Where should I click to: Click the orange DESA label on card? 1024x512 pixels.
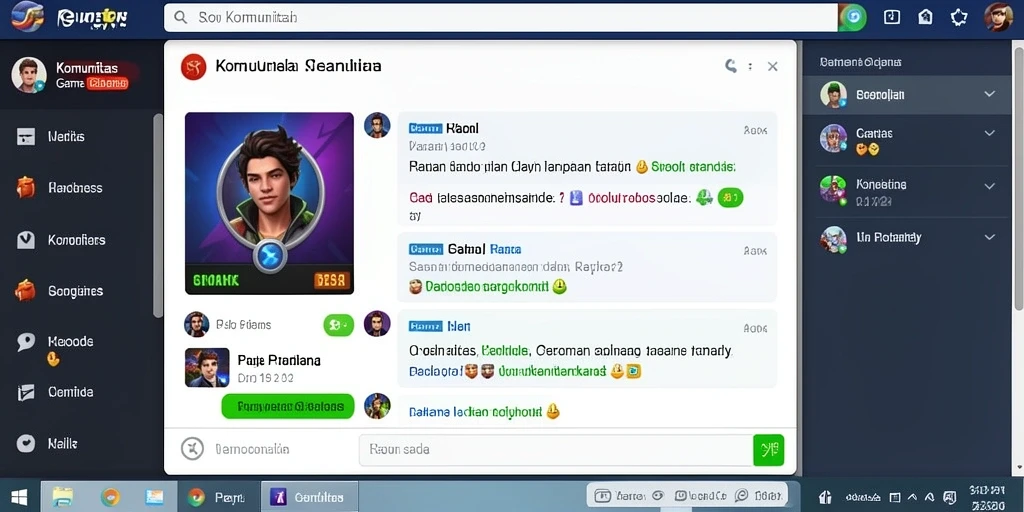click(x=332, y=281)
